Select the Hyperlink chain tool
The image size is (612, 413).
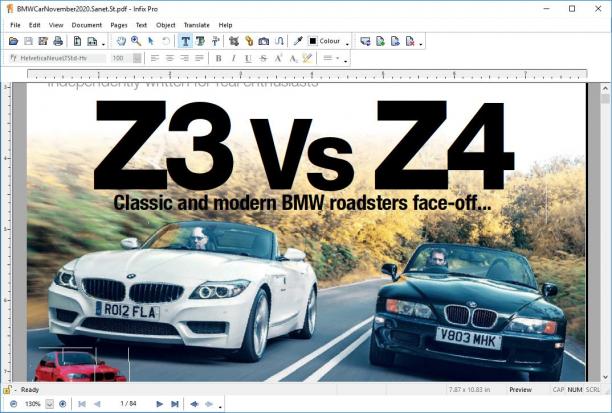tap(249, 41)
